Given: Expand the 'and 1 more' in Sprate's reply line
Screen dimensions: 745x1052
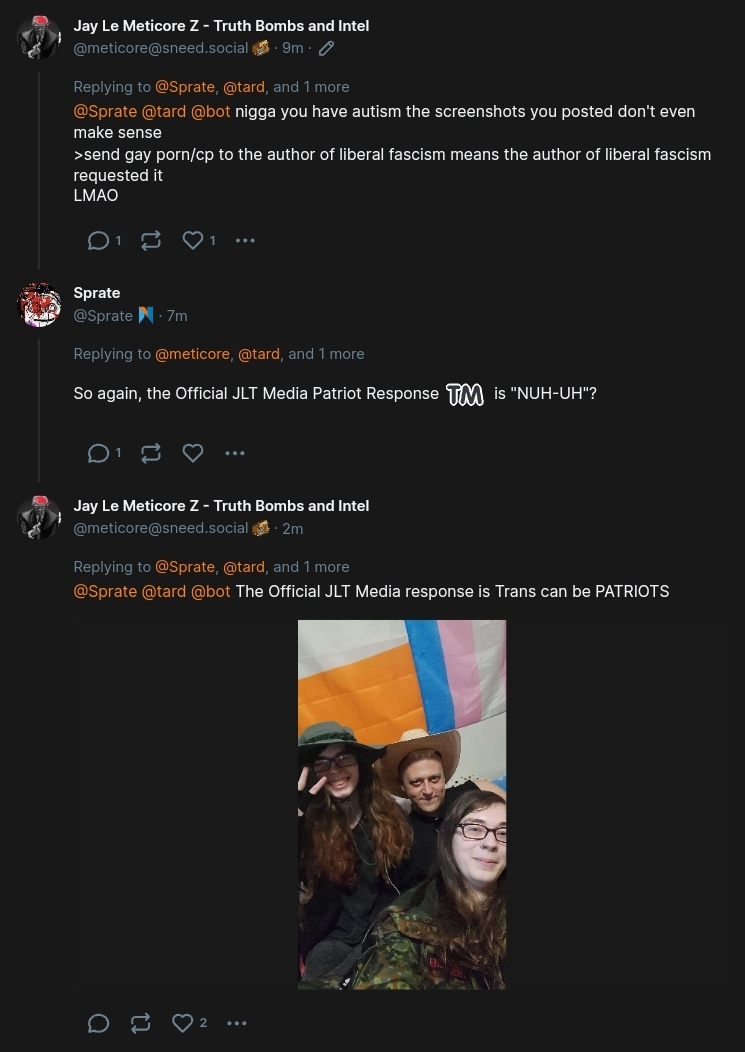Looking at the screenshot, I should tap(326, 354).
